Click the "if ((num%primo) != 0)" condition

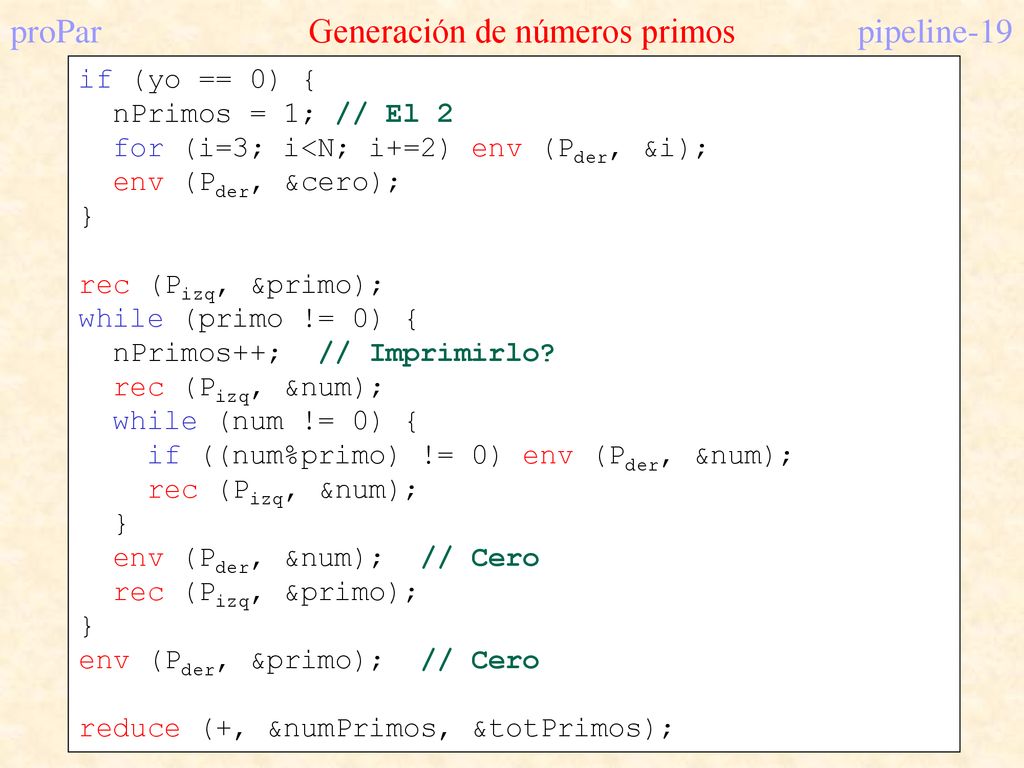324,456
